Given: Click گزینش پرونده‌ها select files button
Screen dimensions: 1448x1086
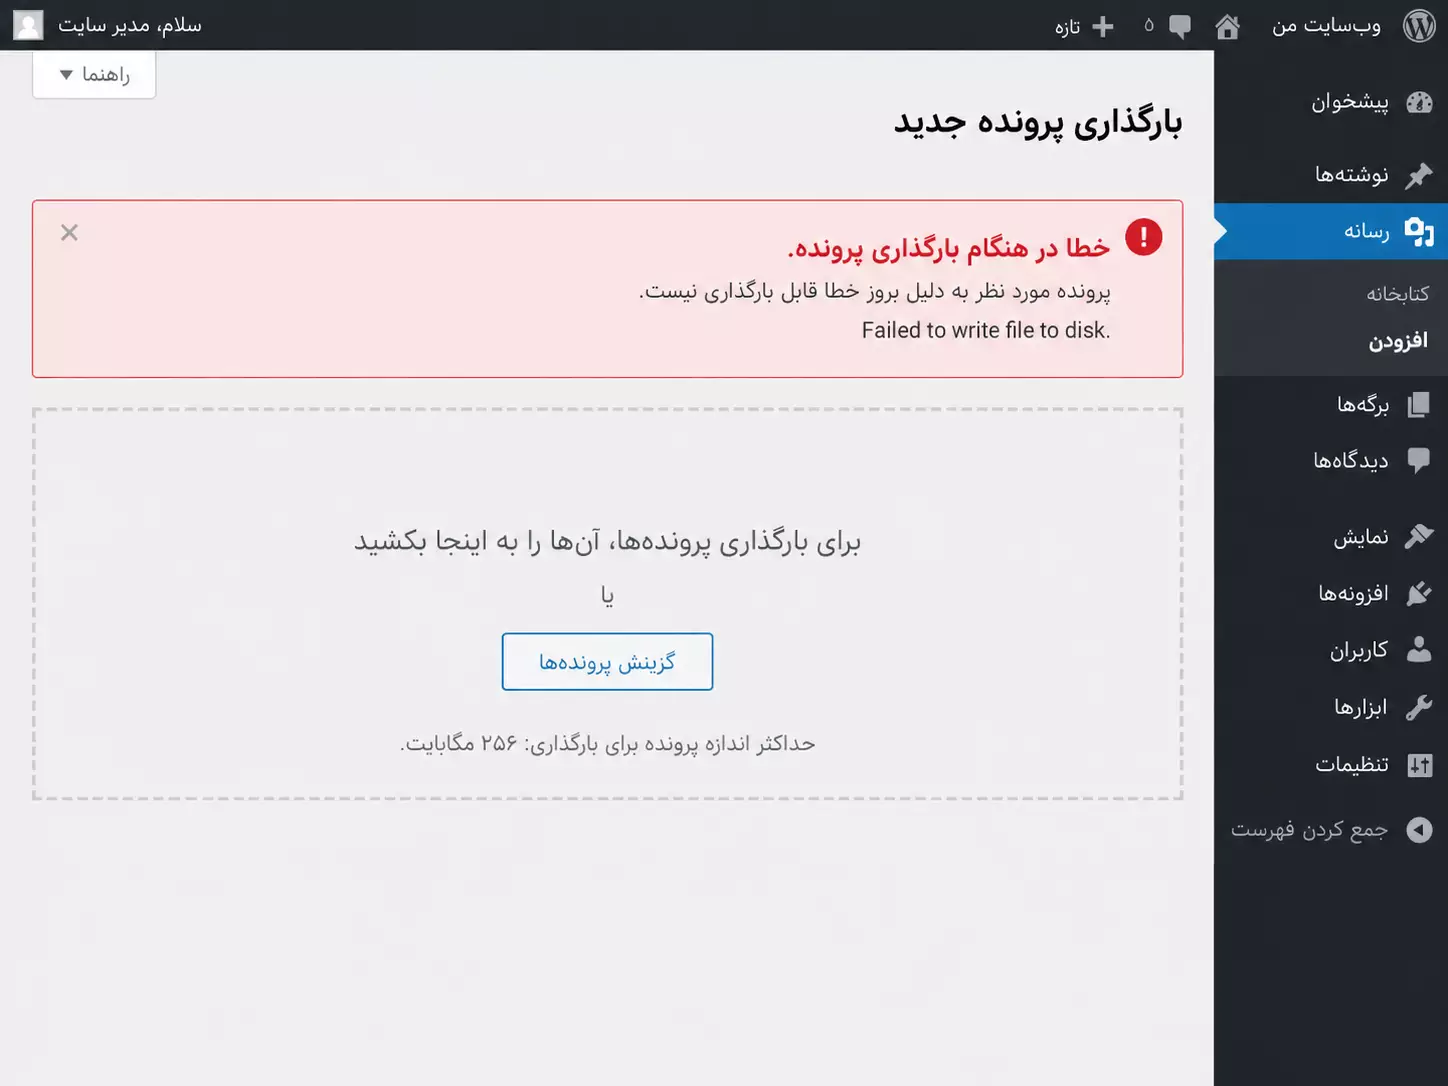Looking at the screenshot, I should pyautogui.click(x=607, y=662).
